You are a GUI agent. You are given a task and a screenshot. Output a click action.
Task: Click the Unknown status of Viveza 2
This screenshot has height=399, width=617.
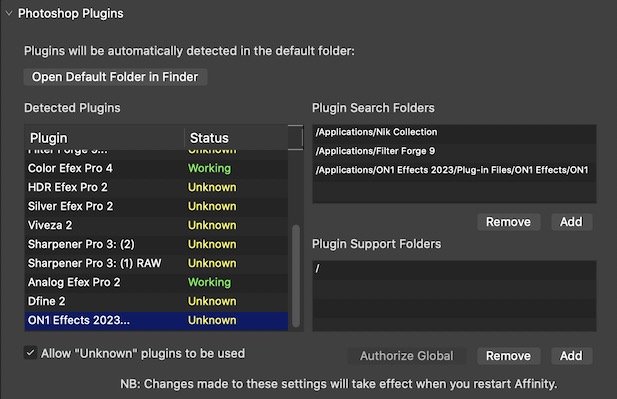click(x=212, y=225)
